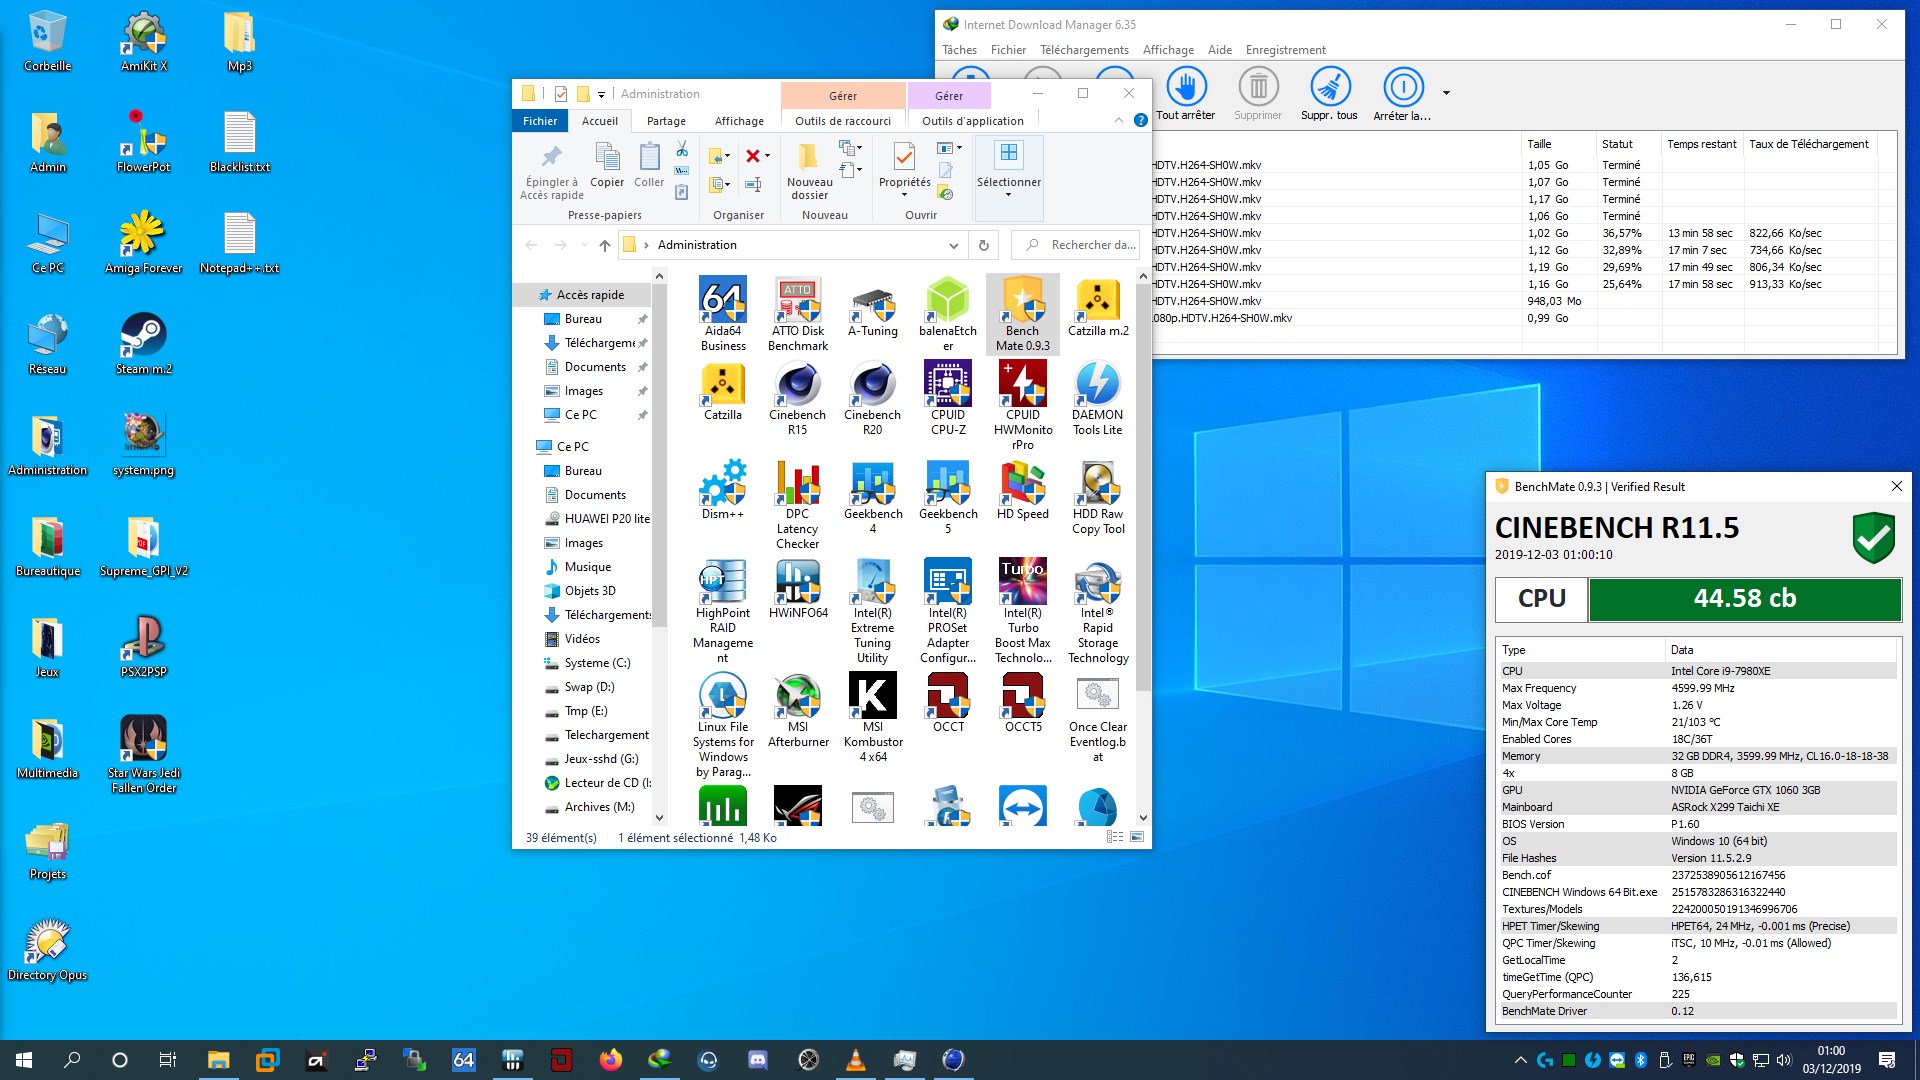The height and width of the screenshot is (1080, 1920).
Task: Open MSI Kombustor 4 x64 icon
Action: 873,717
